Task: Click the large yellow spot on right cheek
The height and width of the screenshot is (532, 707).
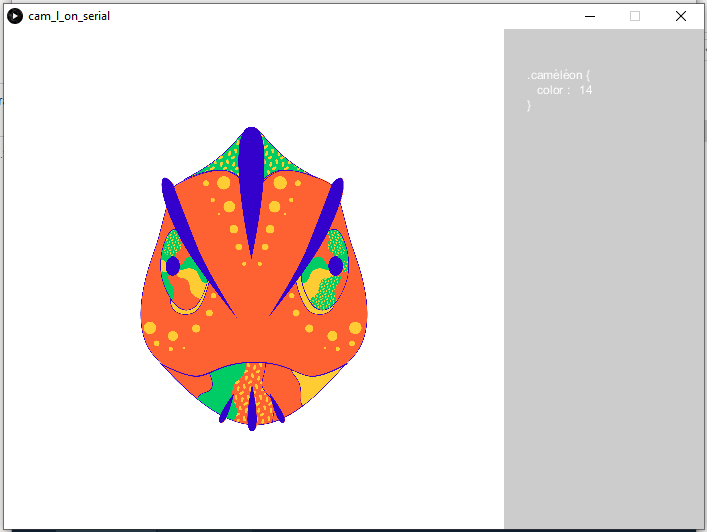Action: click(x=355, y=327)
